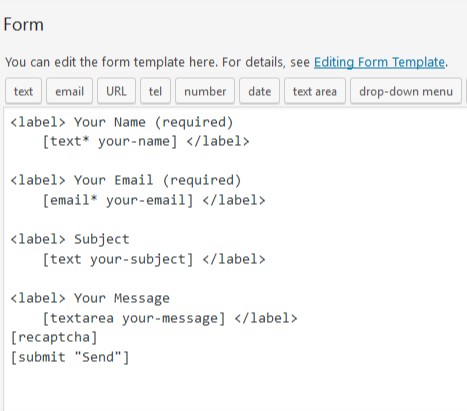
Task: Add a URL field tag
Action: (116, 91)
